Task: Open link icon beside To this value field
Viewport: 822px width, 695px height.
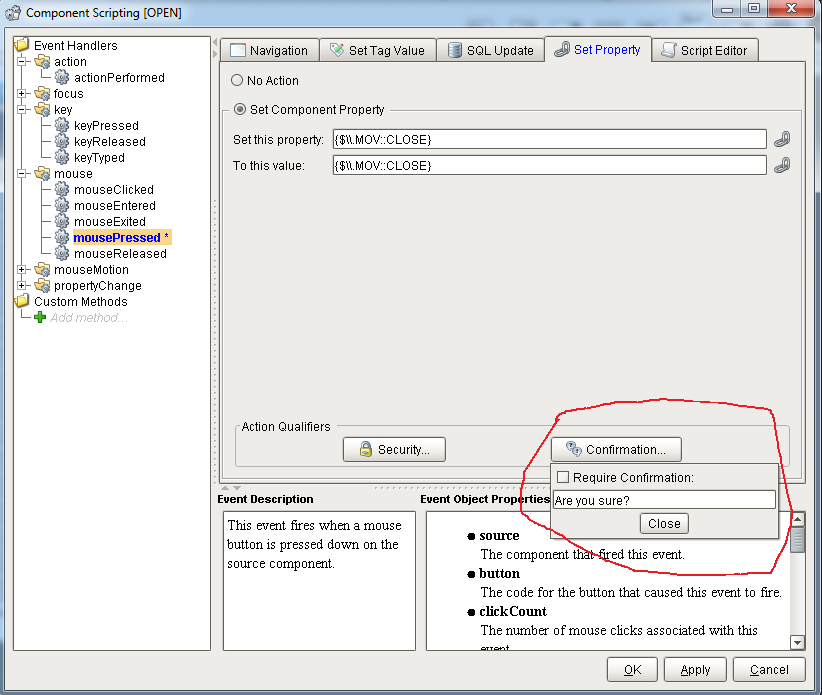Action: pos(782,166)
